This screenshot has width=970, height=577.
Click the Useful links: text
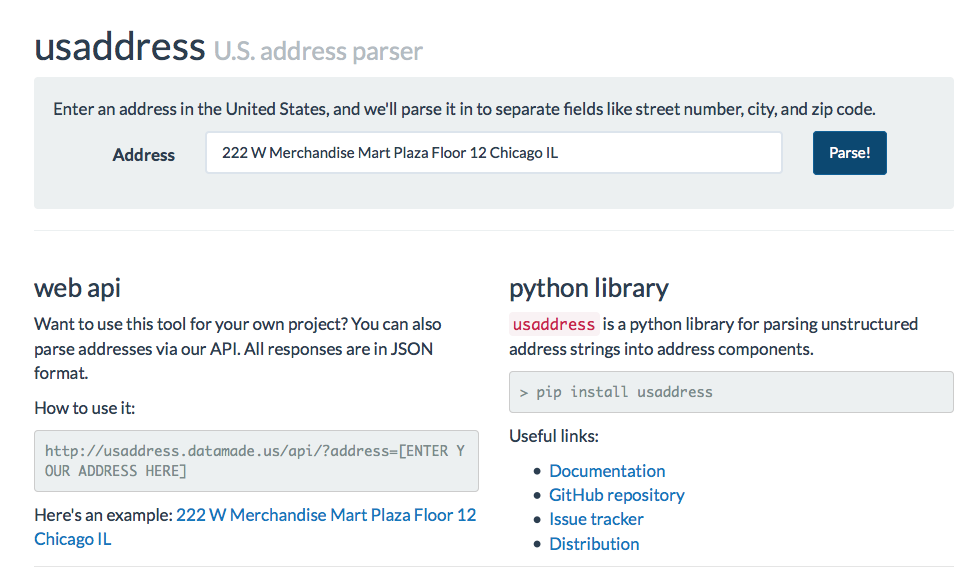coord(554,436)
